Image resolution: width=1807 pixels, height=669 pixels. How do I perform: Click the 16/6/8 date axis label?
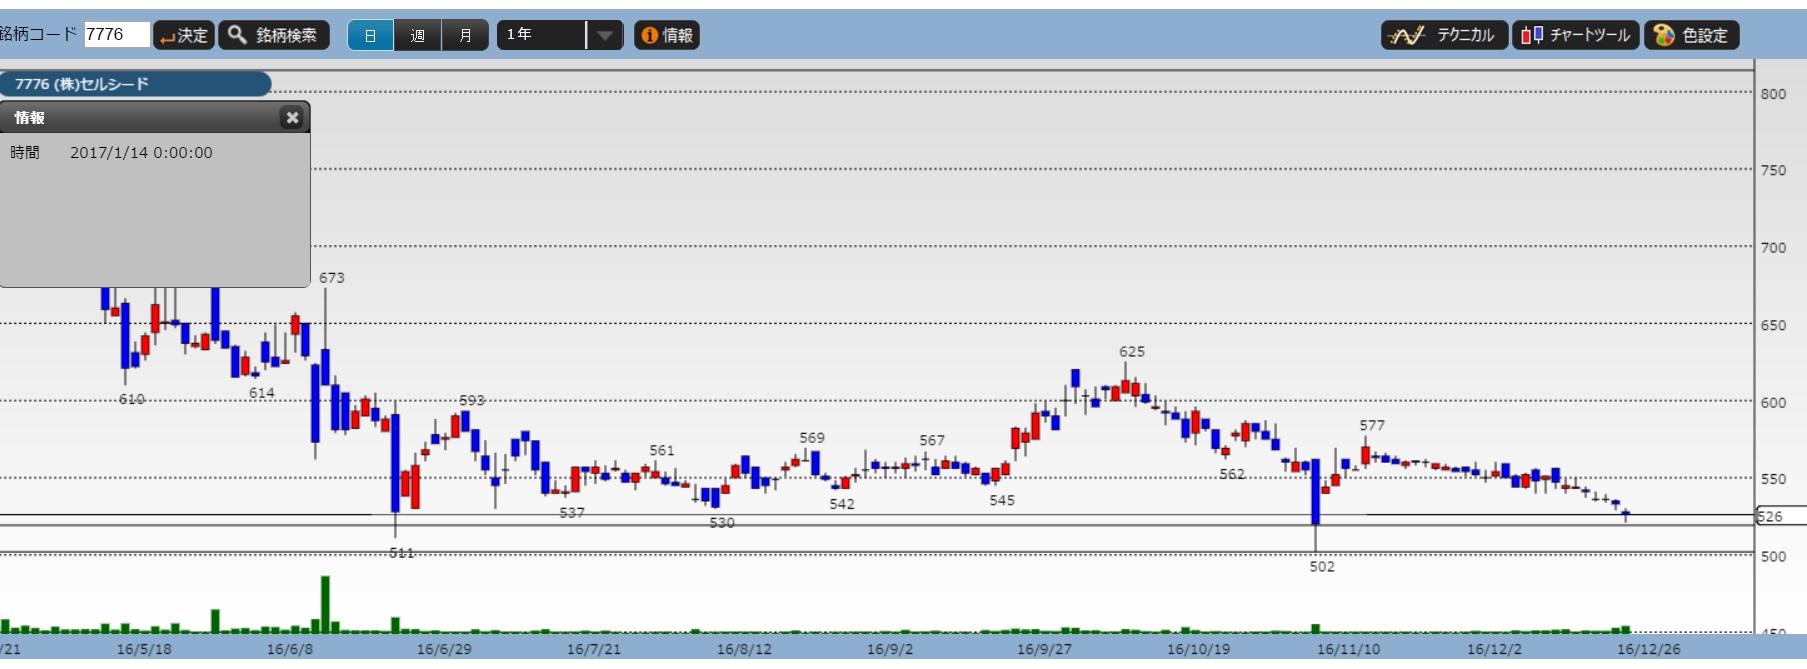tap(290, 650)
